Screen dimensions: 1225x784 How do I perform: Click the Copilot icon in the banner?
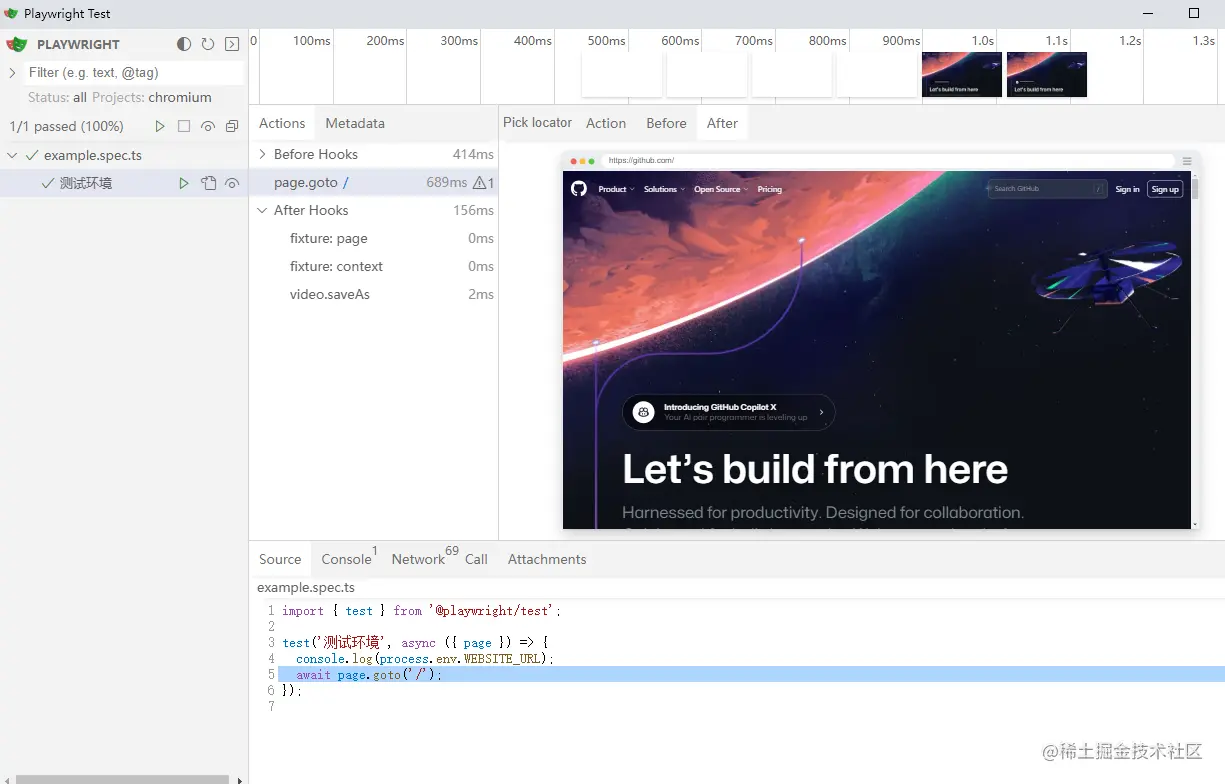[644, 412]
